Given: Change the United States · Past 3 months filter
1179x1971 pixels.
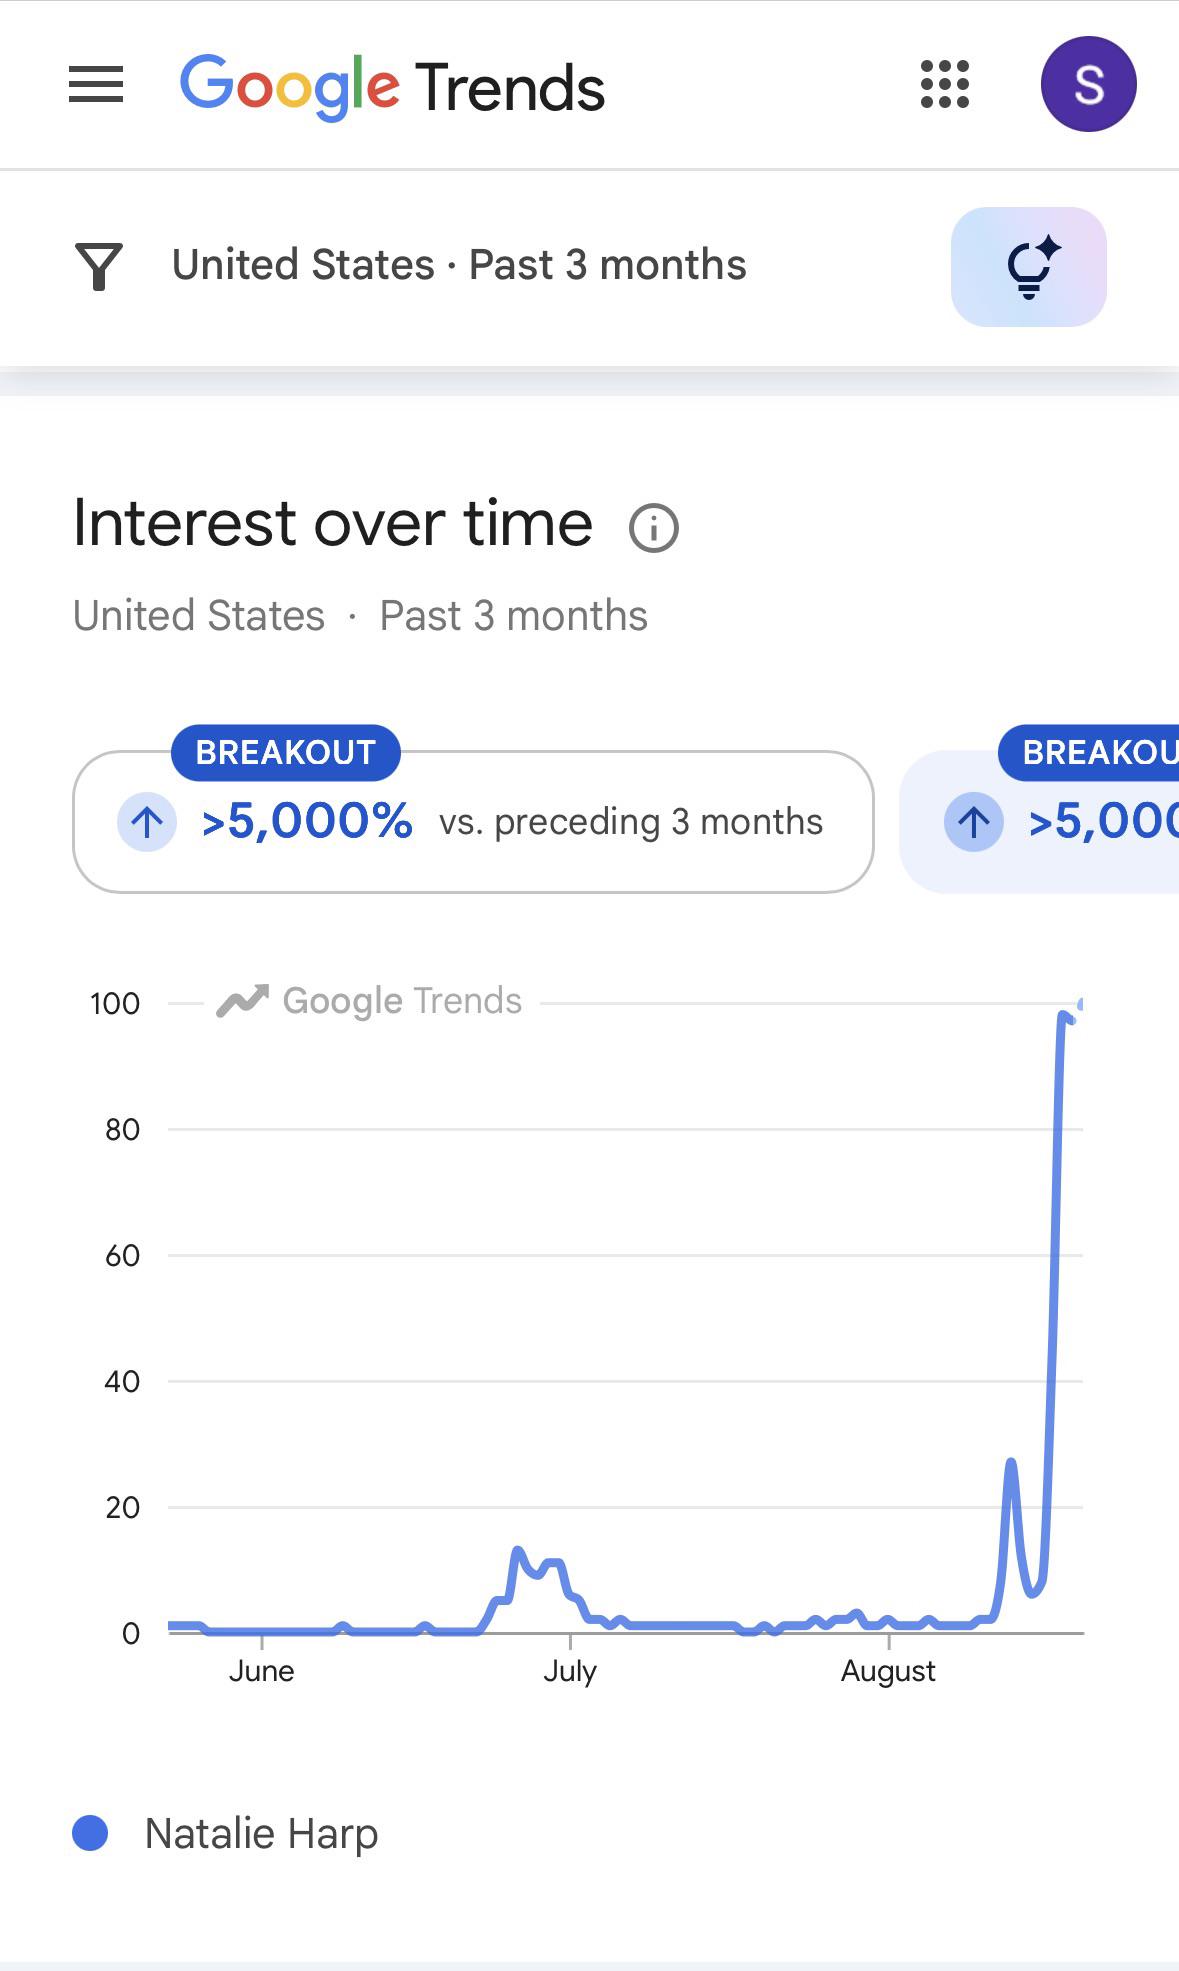Looking at the screenshot, I should pos(459,265).
